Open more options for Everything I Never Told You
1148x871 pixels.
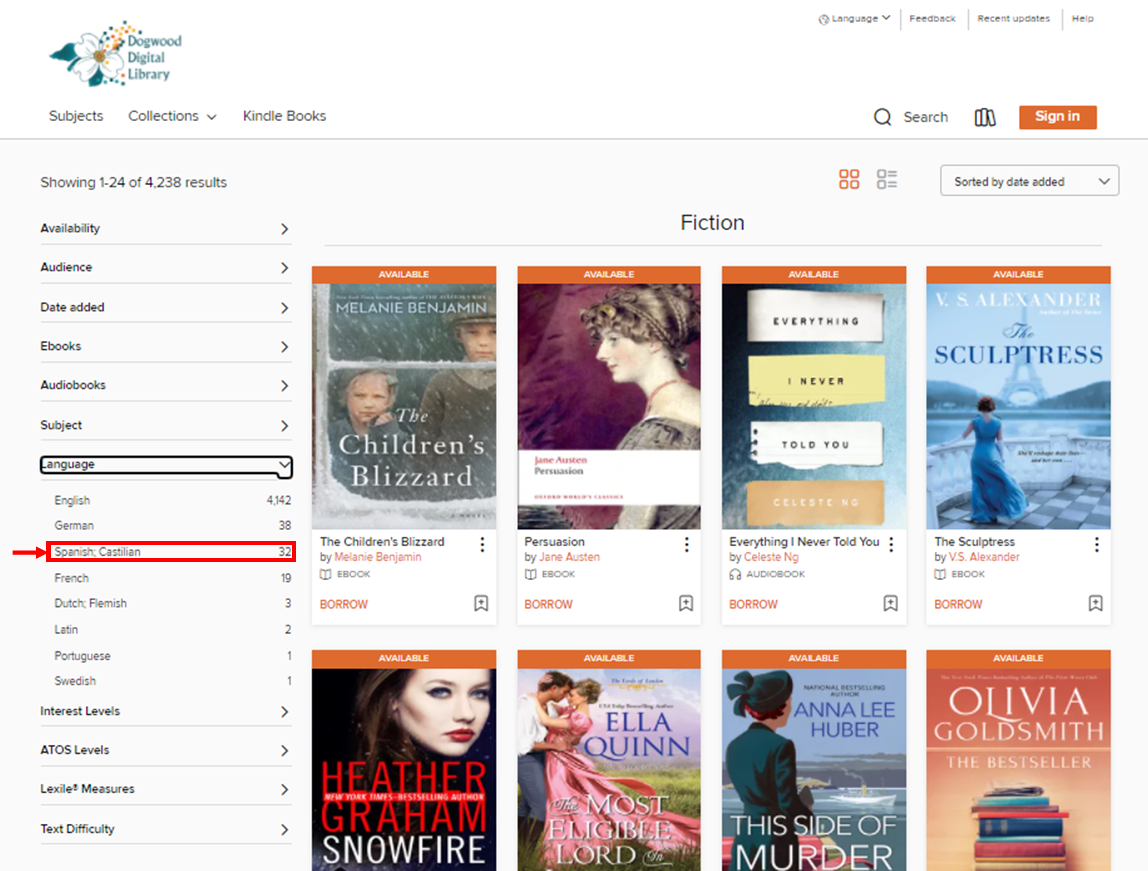pos(892,544)
